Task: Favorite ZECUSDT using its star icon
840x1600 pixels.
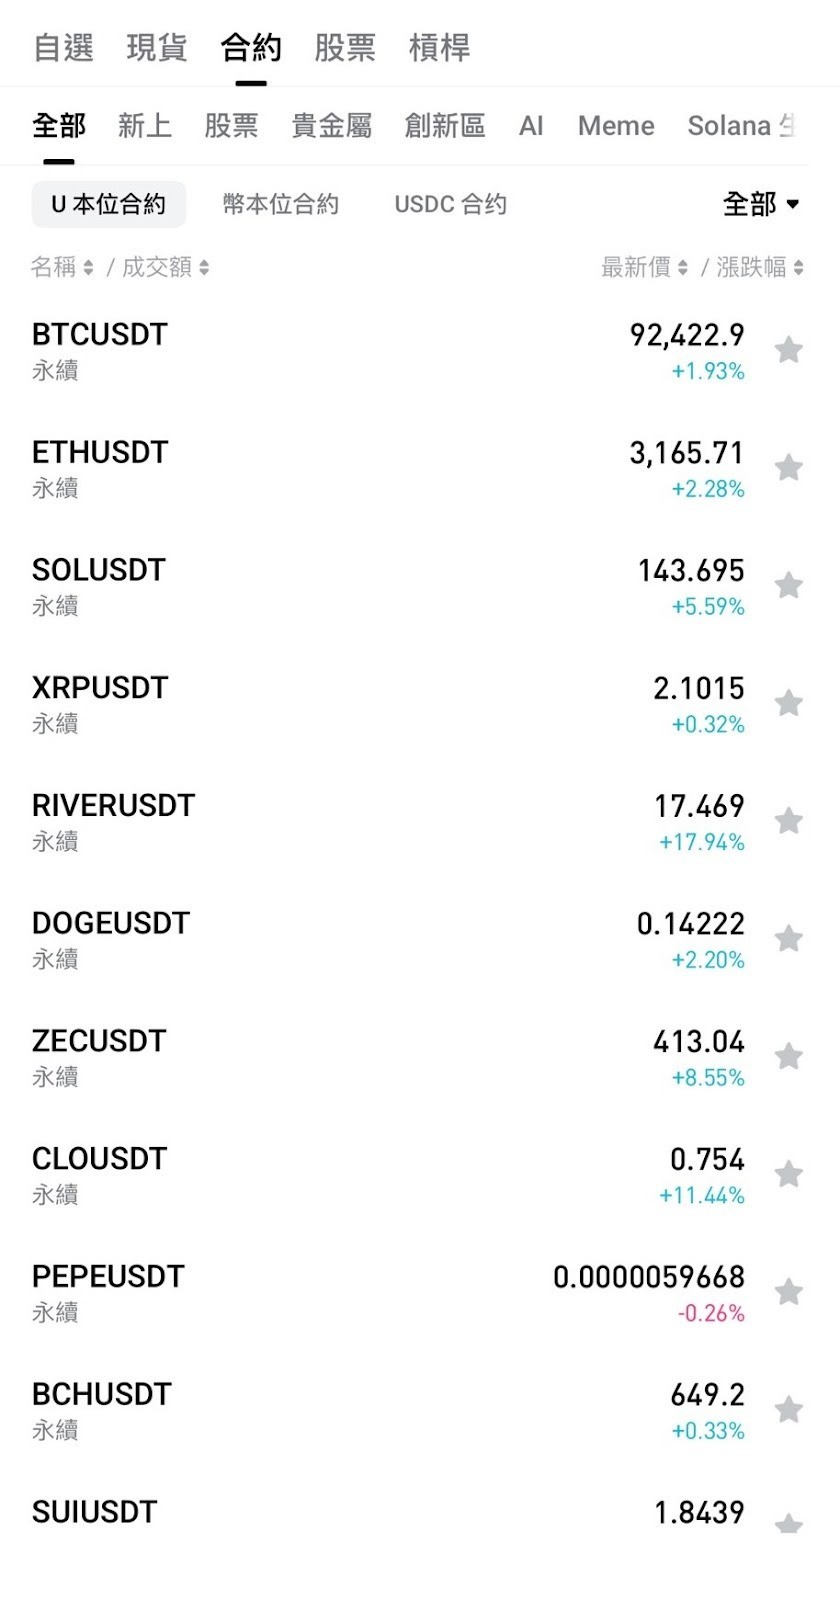Action: tap(789, 1056)
